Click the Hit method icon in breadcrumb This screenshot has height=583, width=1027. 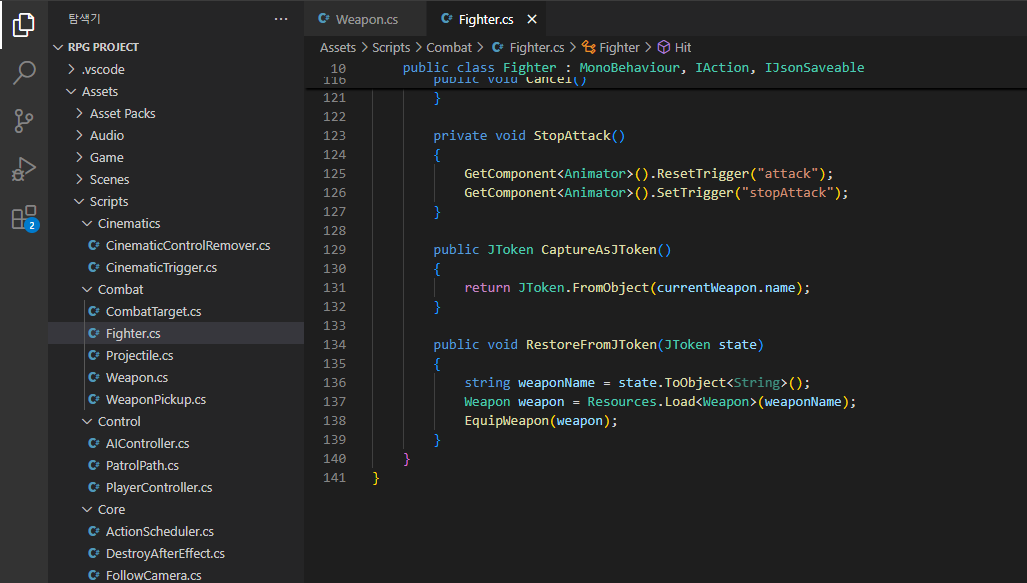664,47
